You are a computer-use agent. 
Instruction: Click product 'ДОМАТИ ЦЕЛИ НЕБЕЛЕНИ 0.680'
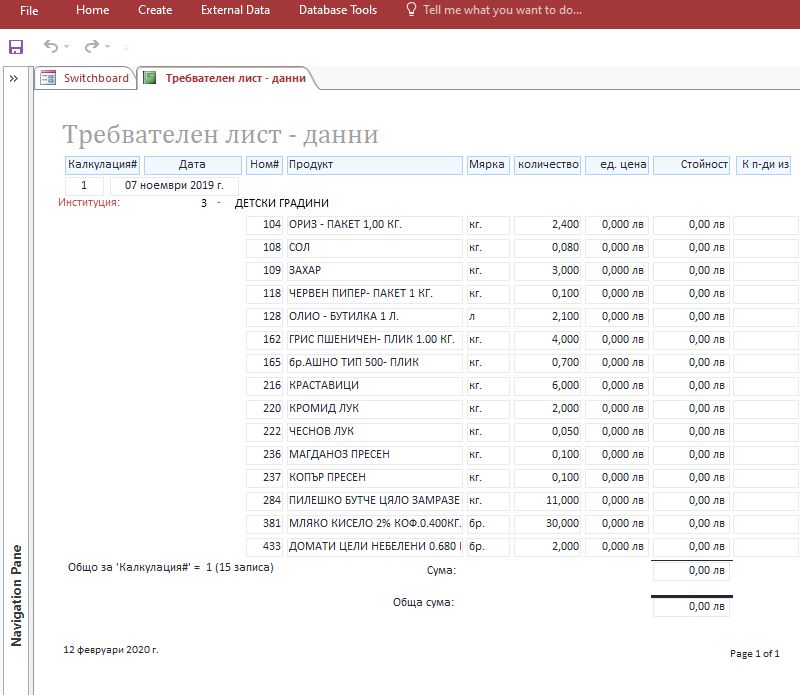373,546
